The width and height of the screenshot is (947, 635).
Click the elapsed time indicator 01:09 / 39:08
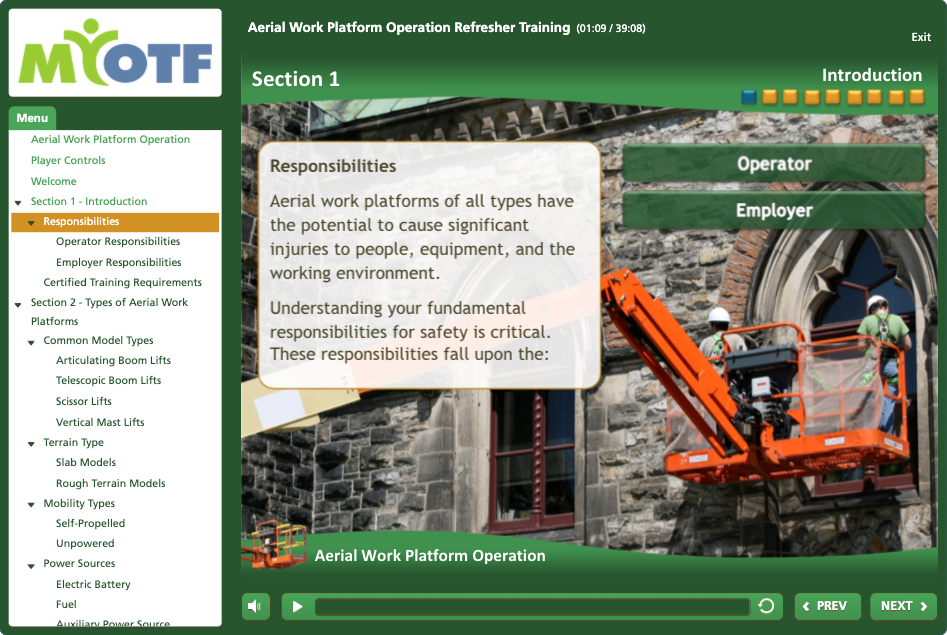click(x=611, y=28)
